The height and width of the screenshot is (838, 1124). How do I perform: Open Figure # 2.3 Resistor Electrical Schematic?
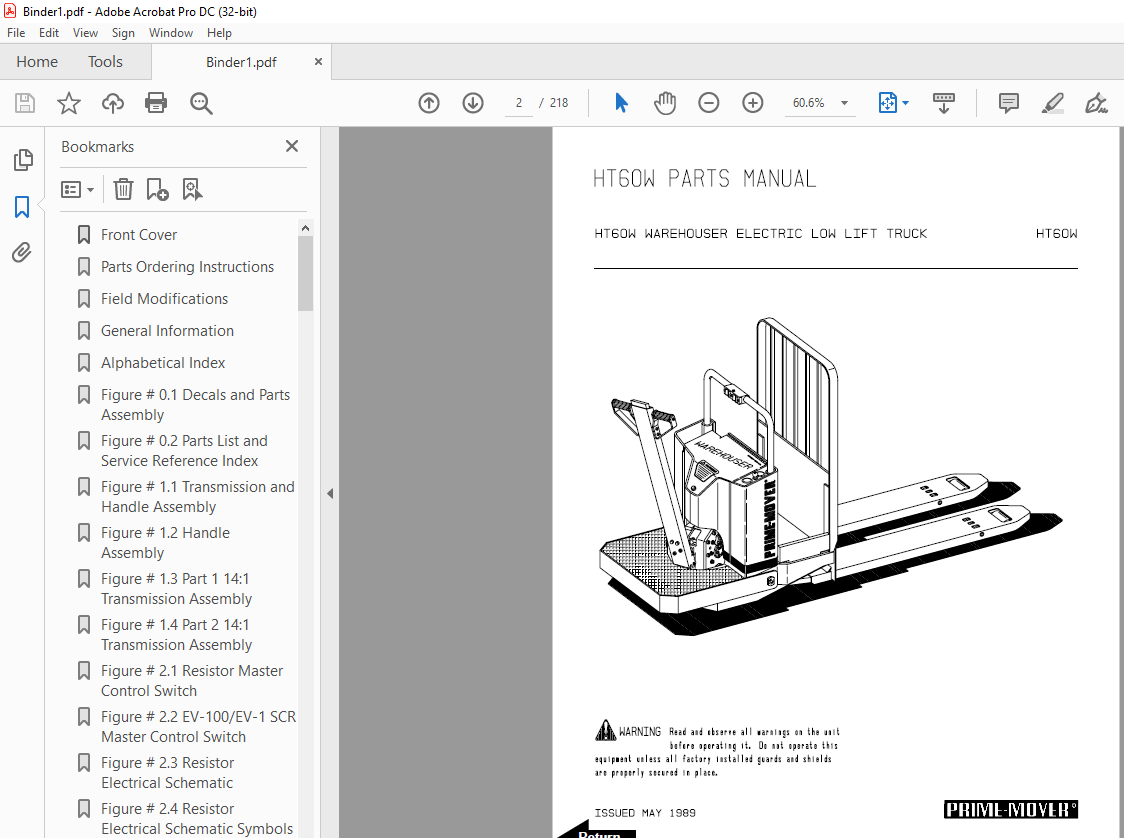coord(167,773)
